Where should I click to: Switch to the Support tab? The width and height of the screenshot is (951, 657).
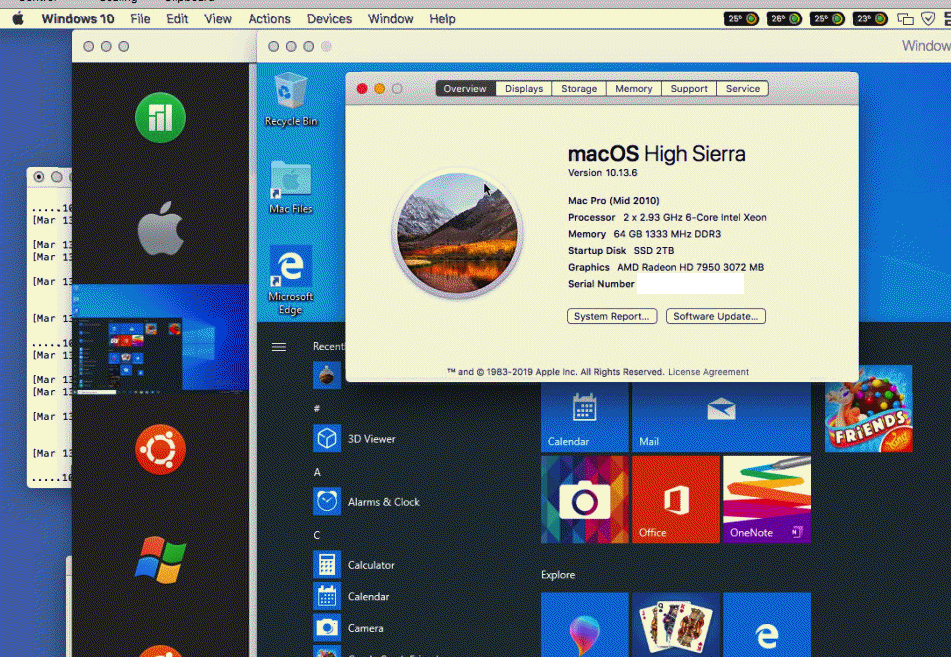[689, 89]
